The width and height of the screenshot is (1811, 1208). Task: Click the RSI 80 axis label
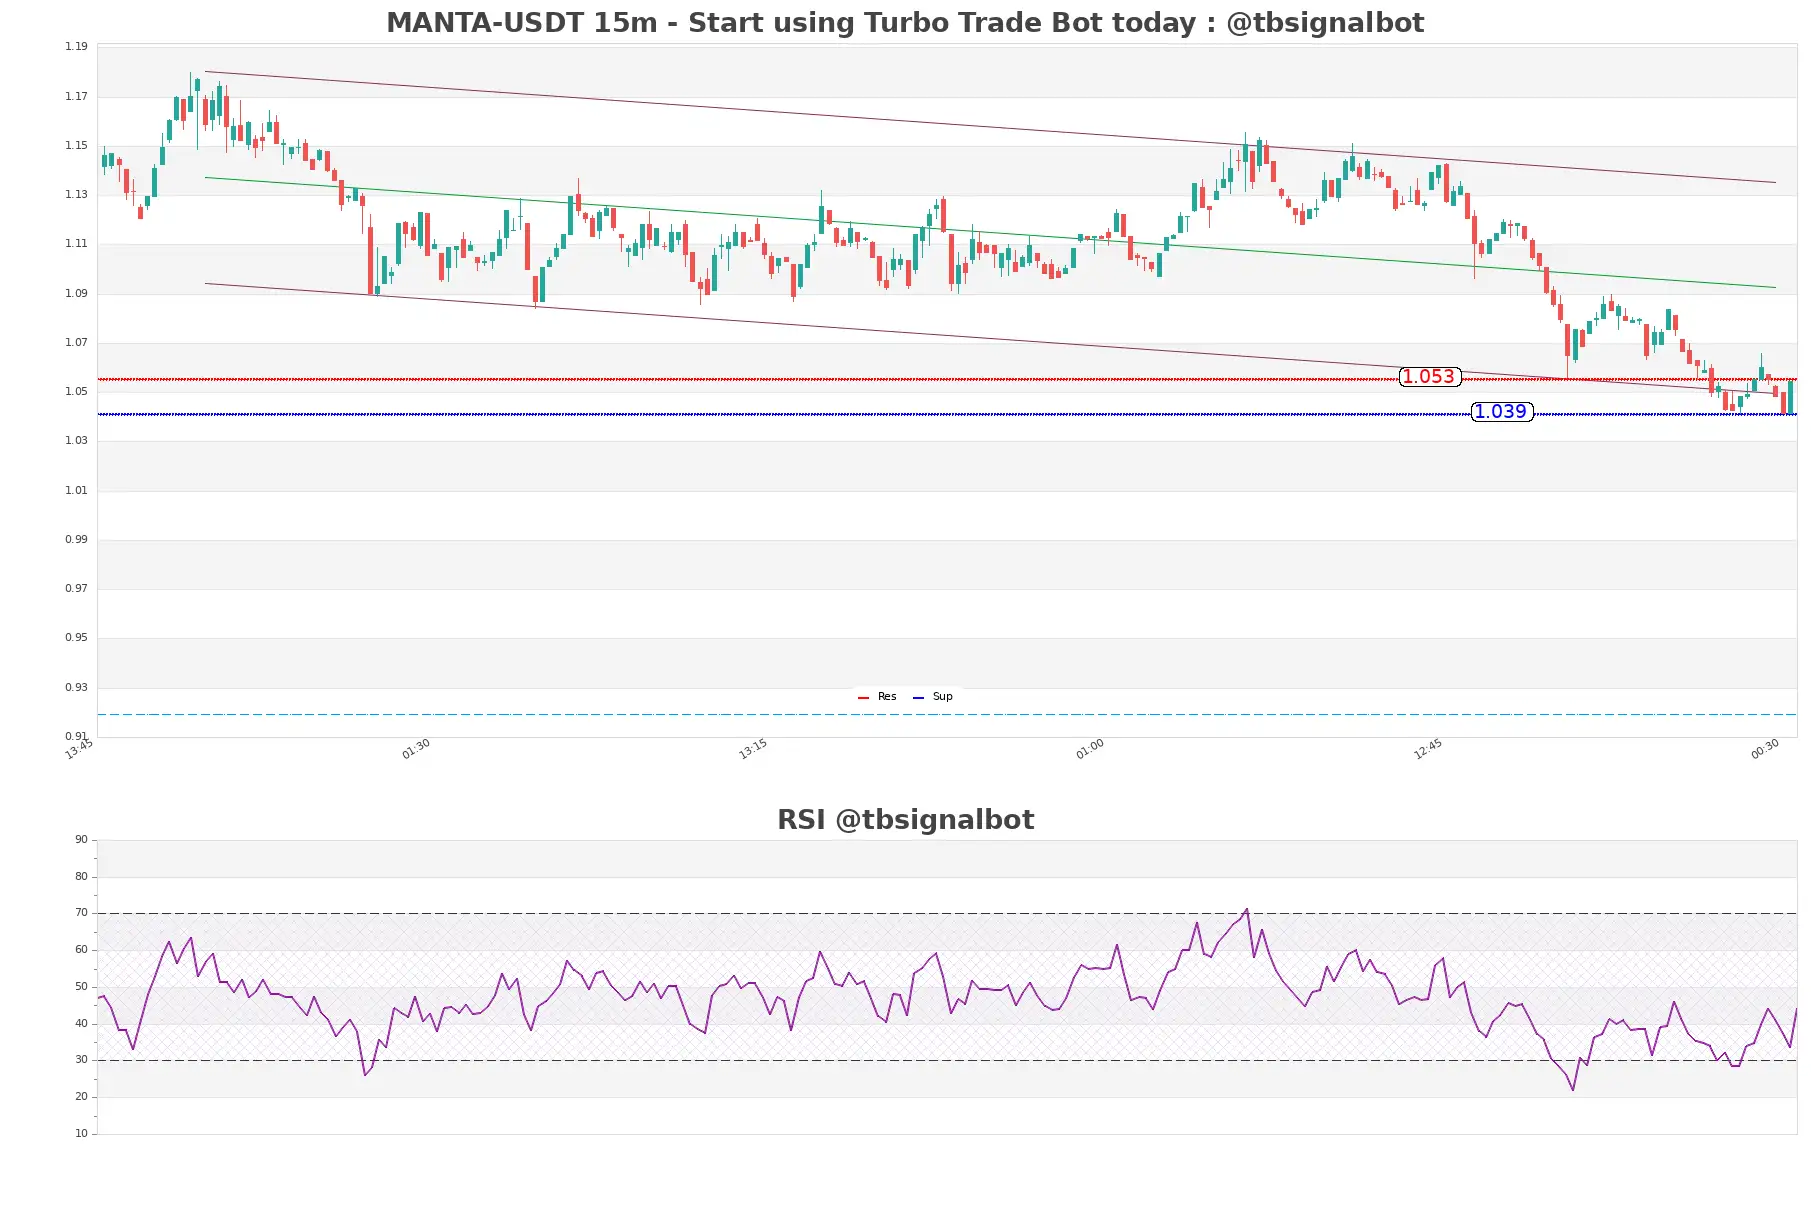click(x=81, y=877)
